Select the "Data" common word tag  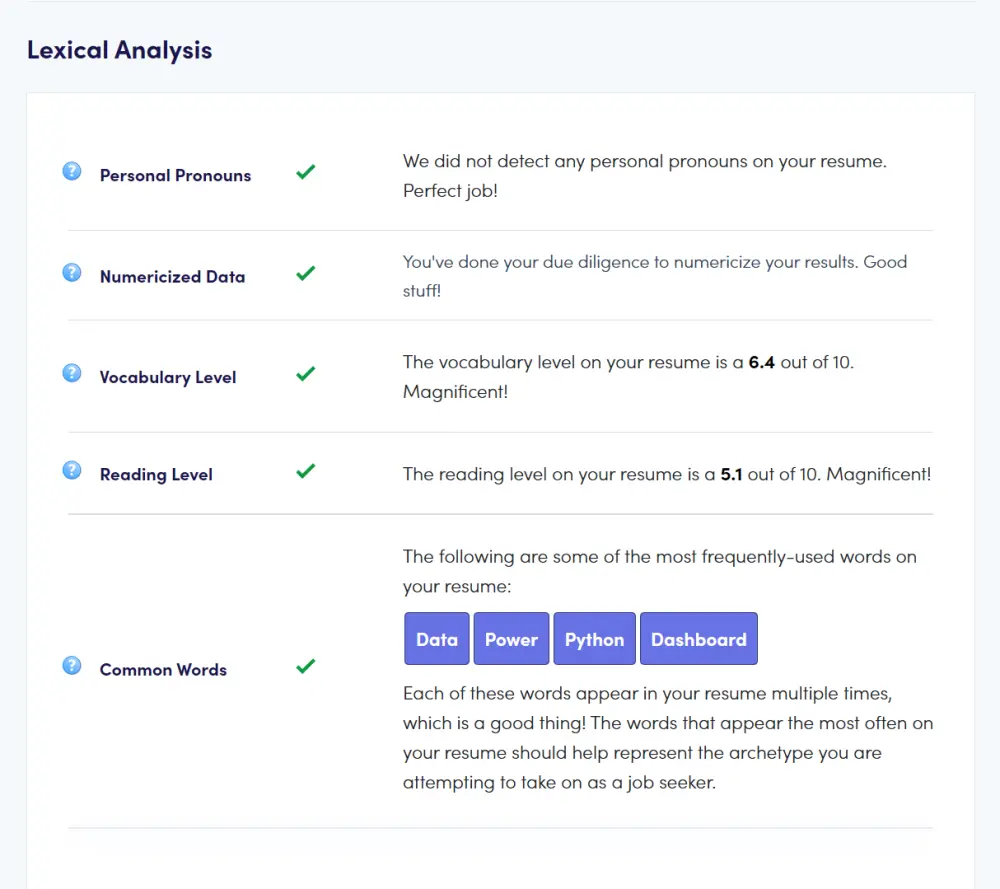(437, 639)
